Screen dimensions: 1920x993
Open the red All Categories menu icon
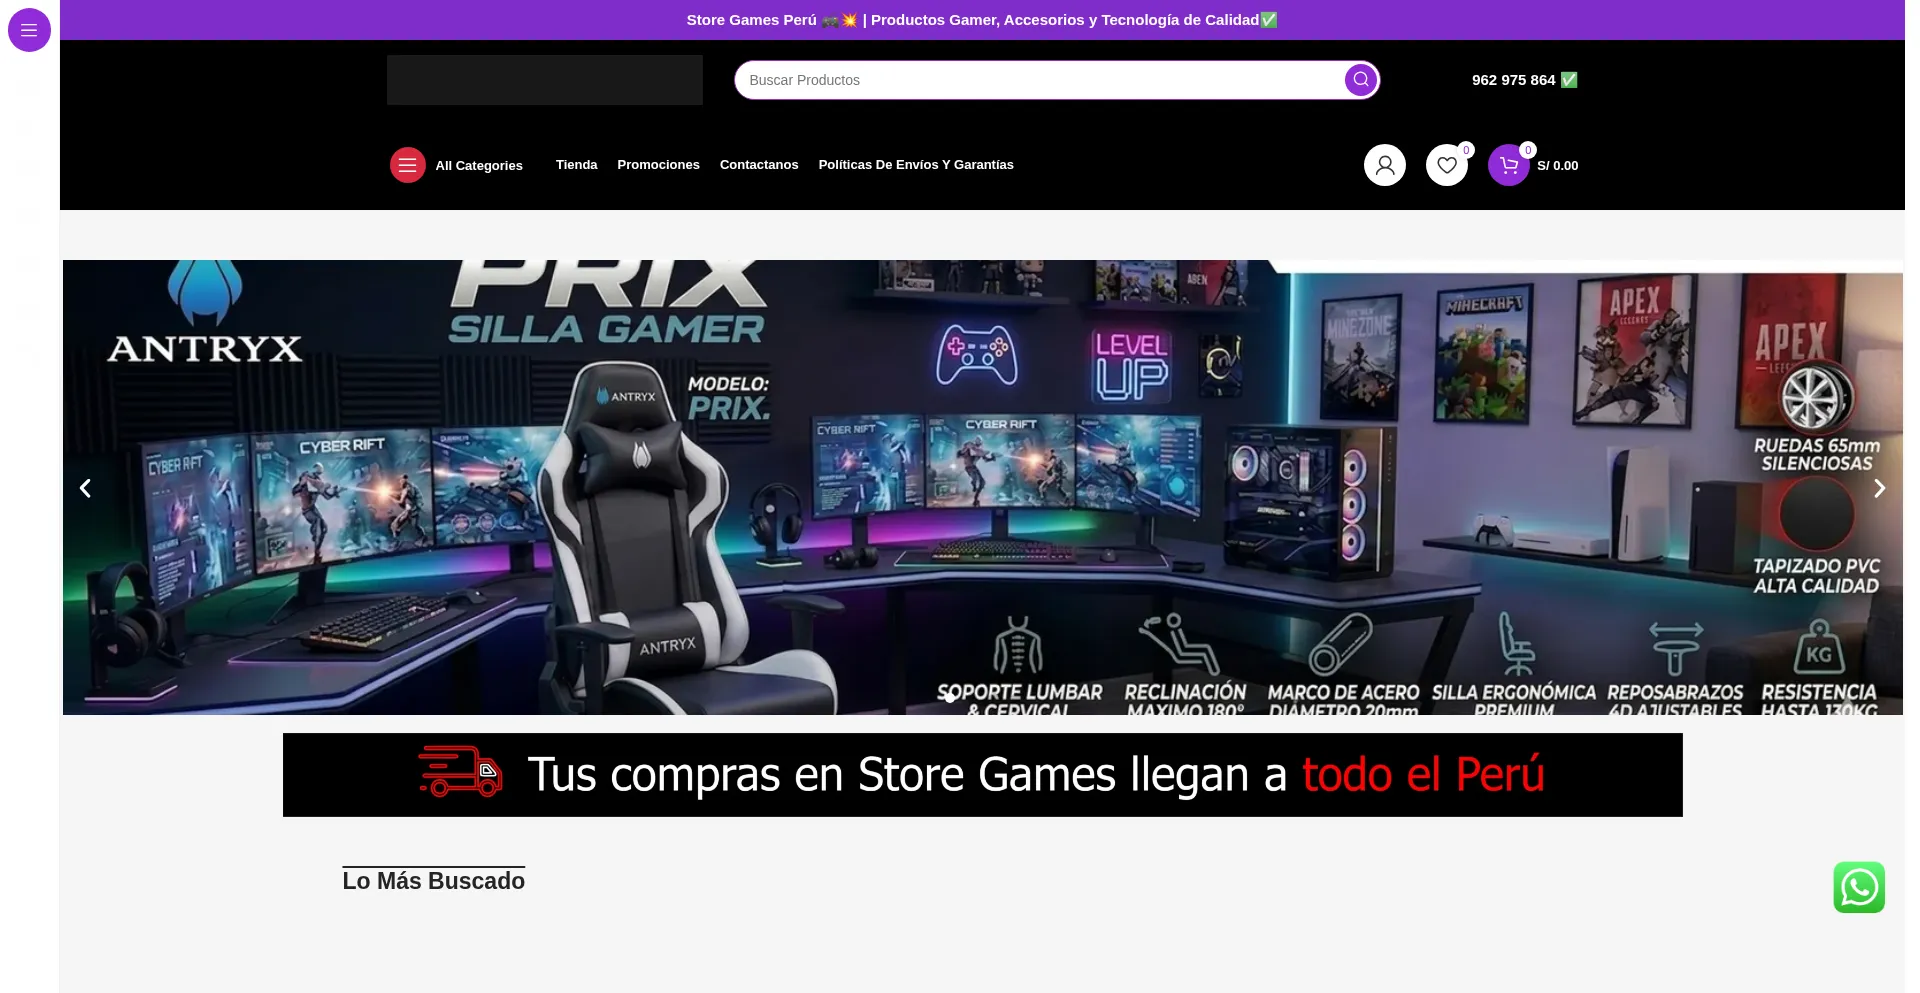pos(407,165)
